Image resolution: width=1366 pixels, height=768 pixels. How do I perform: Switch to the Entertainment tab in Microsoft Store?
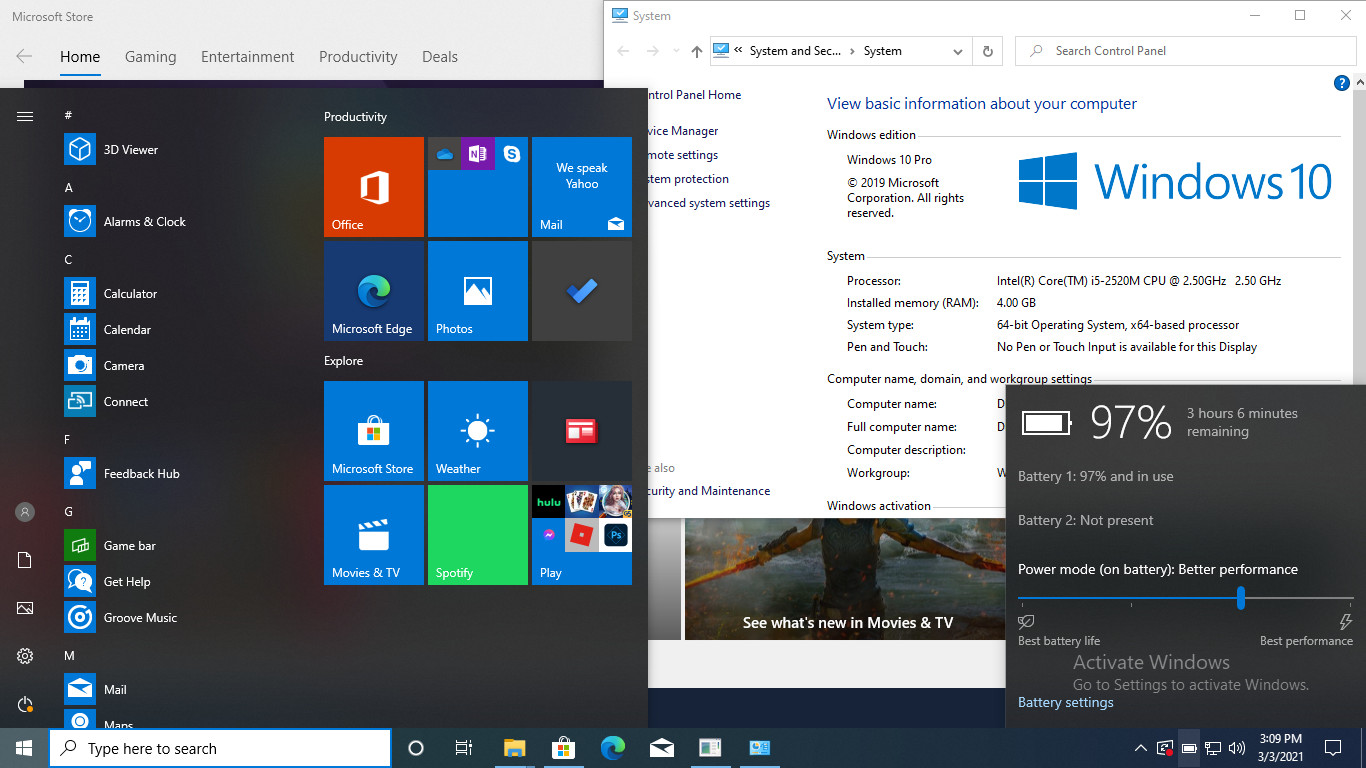click(x=247, y=57)
